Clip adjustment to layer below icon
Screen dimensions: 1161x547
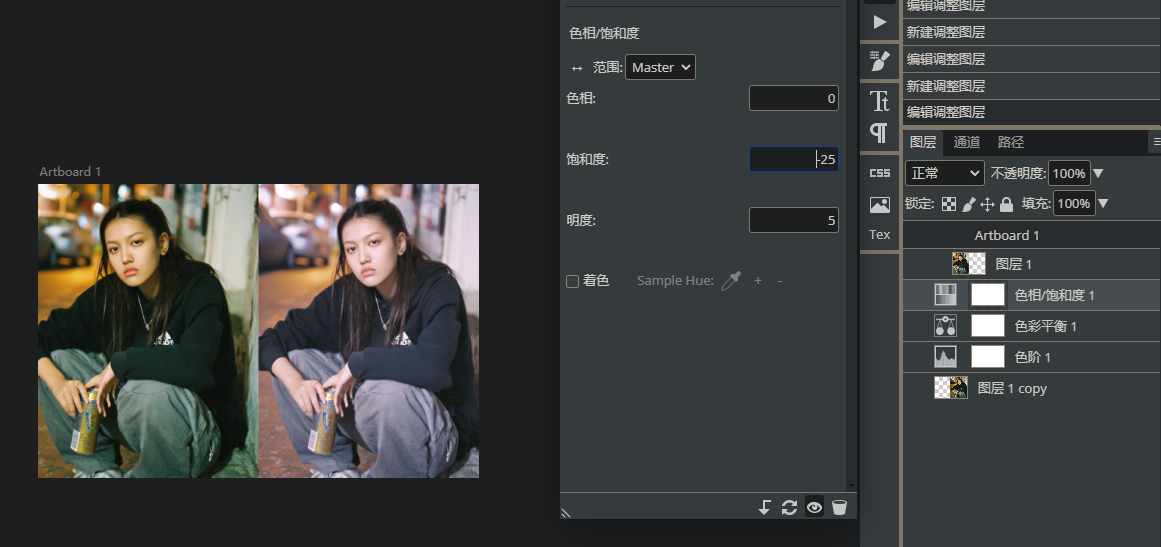point(764,507)
